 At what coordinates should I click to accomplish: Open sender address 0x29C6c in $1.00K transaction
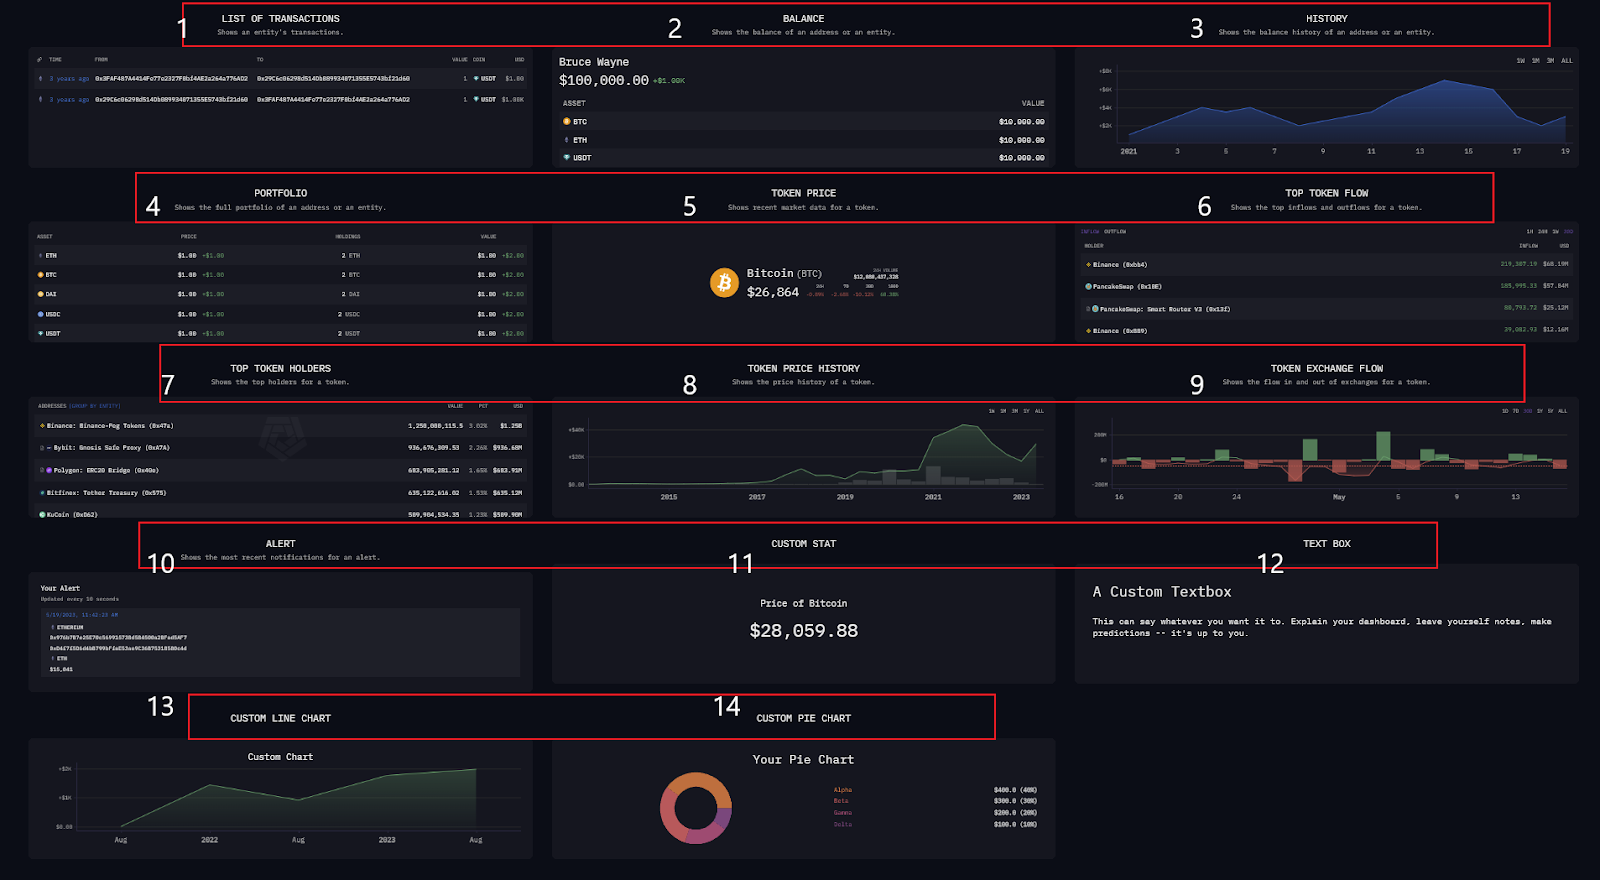coord(171,99)
